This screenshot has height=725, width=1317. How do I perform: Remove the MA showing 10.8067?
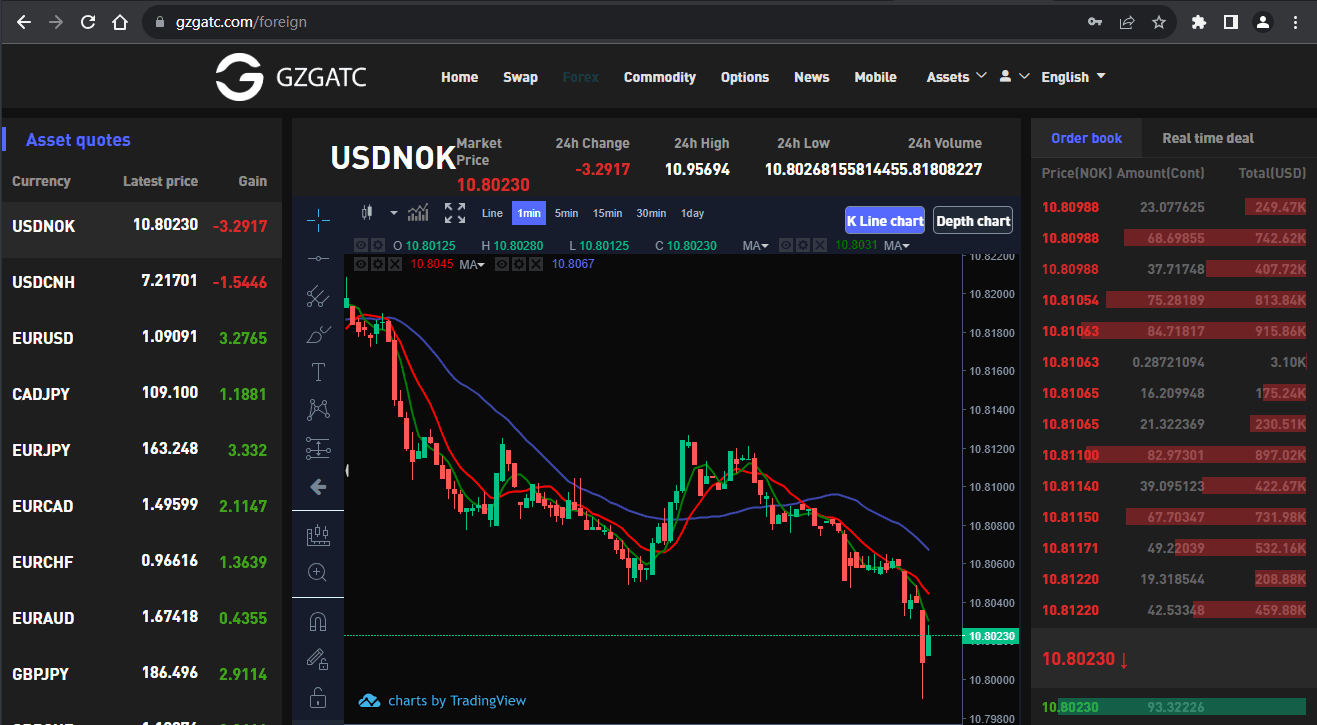click(536, 264)
